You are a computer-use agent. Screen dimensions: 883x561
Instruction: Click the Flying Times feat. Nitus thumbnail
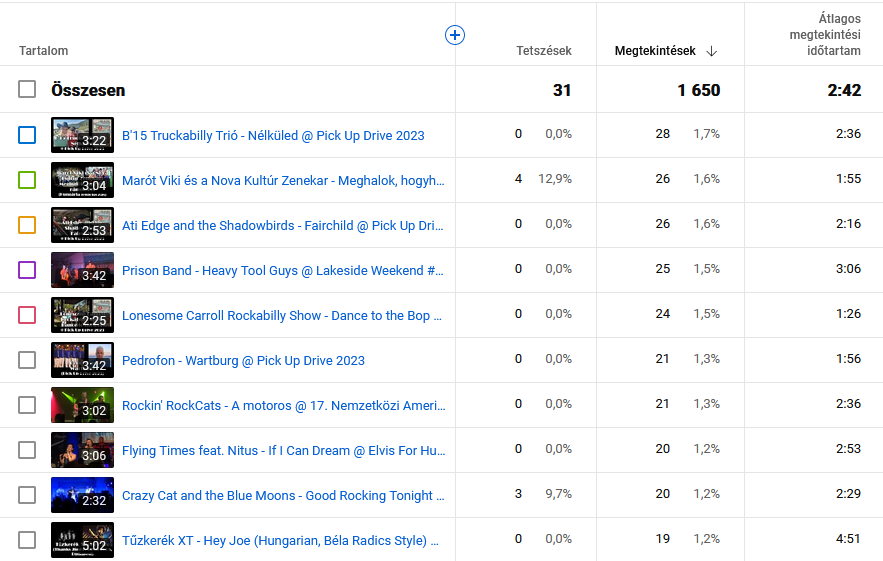pyautogui.click(x=82, y=450)
